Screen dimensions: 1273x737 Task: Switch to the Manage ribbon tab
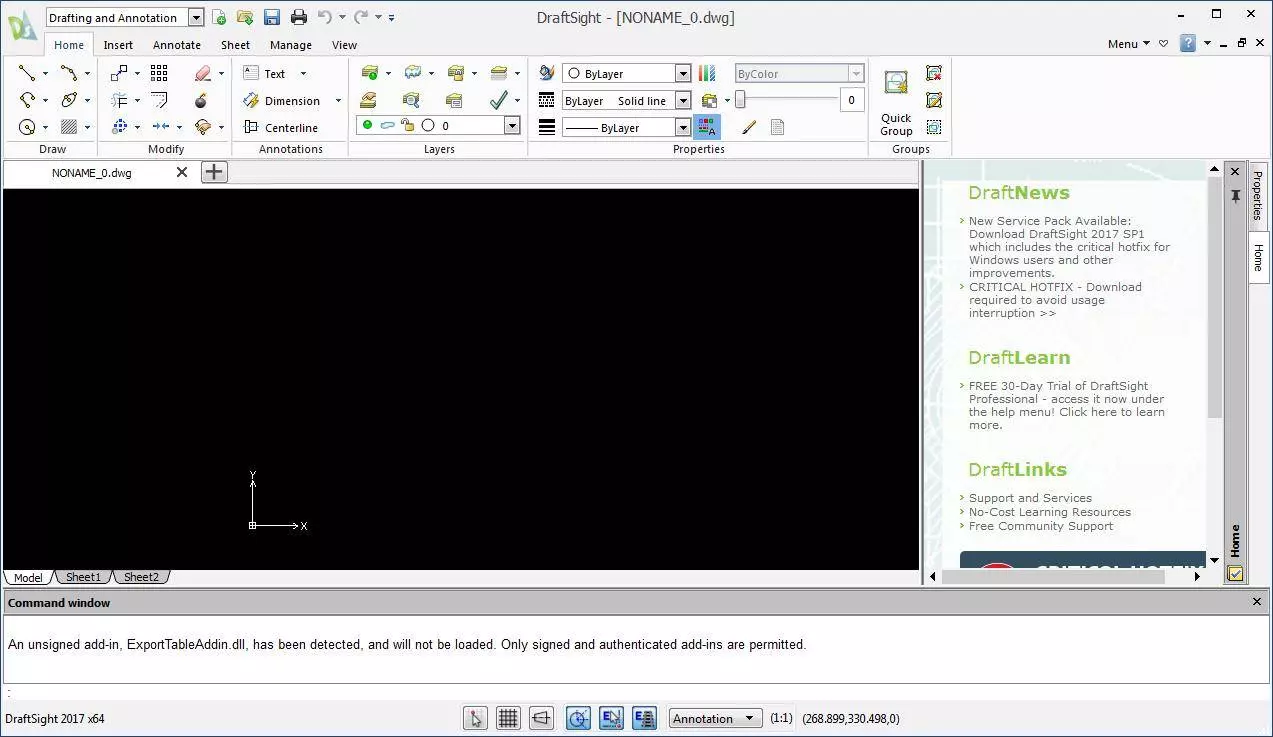click(291, 45)
